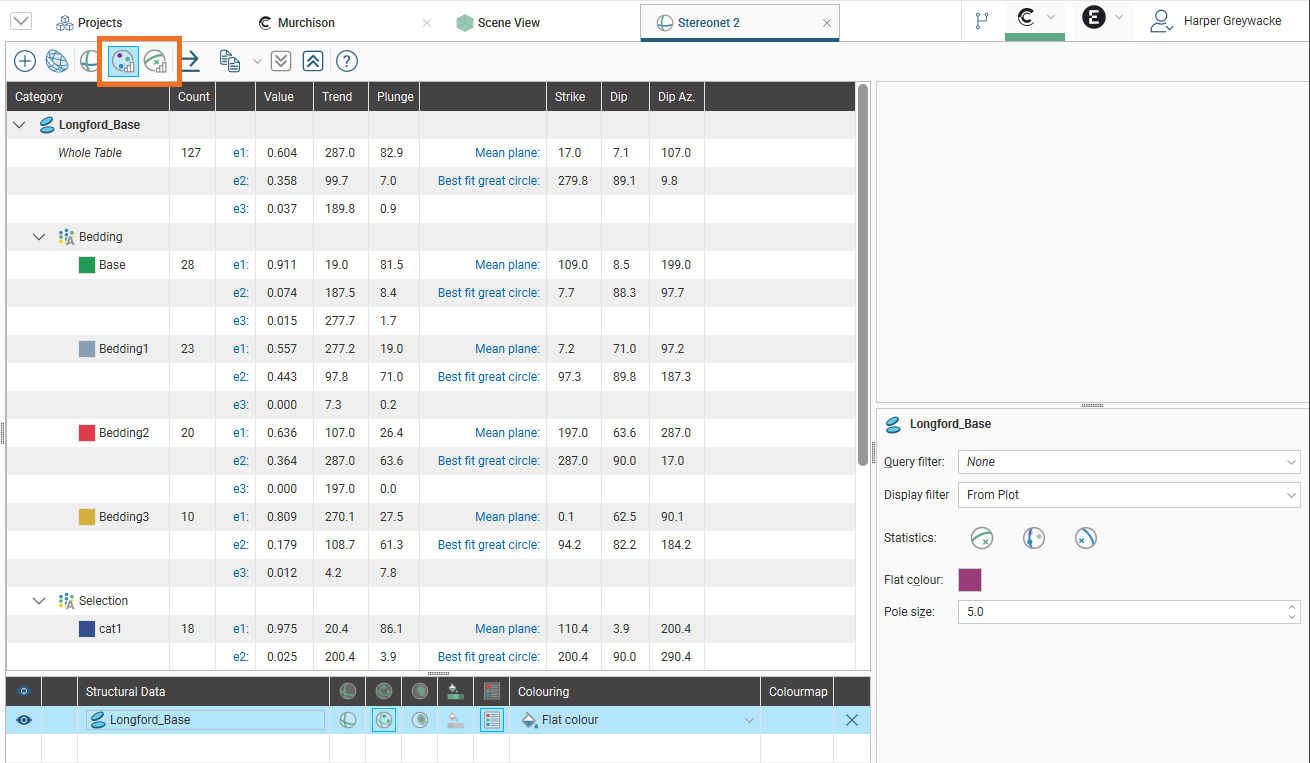Open the Murchison tab
1310x763 pixels.
[306, 22]
